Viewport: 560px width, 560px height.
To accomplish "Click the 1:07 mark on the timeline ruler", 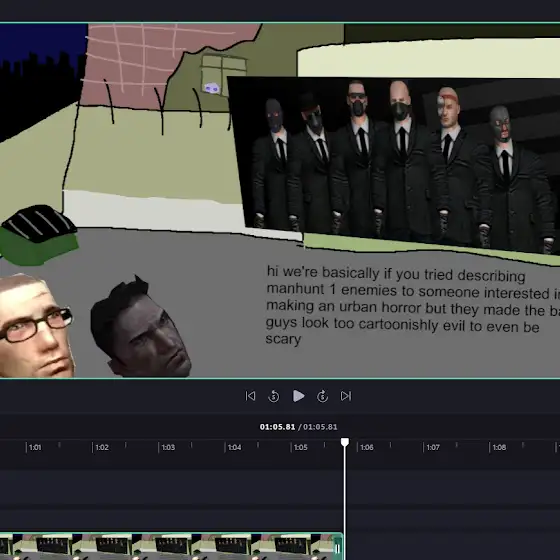I will [x=433, y=447].
